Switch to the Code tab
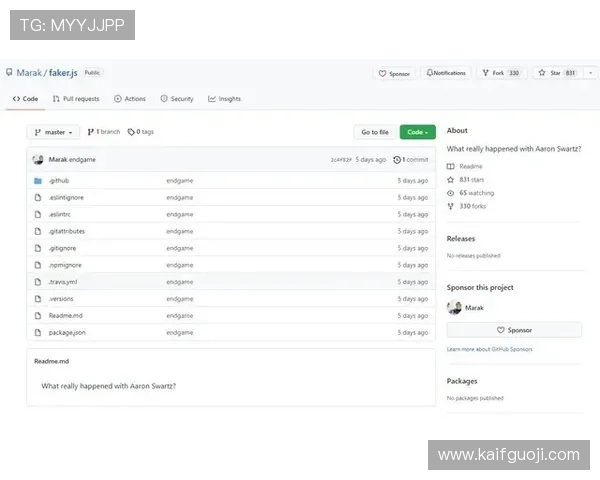600x480 pixels. [25, 99]
